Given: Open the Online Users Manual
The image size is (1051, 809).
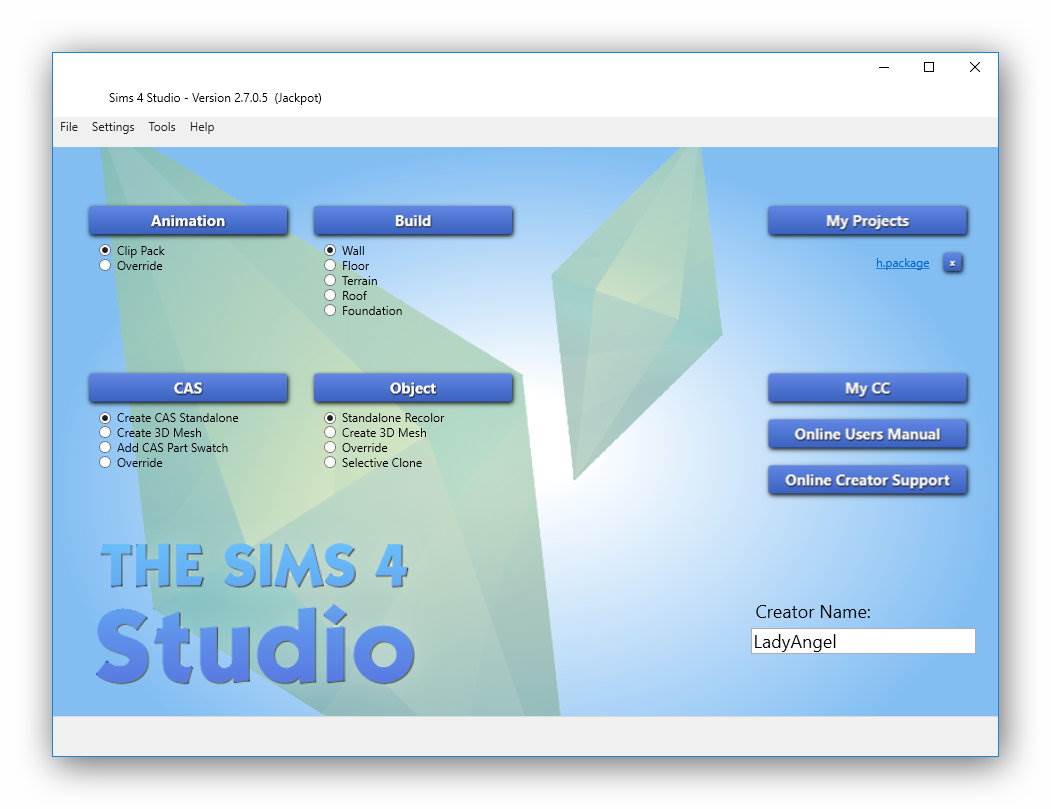Looking at the screenshot, I should pos(867,434).
